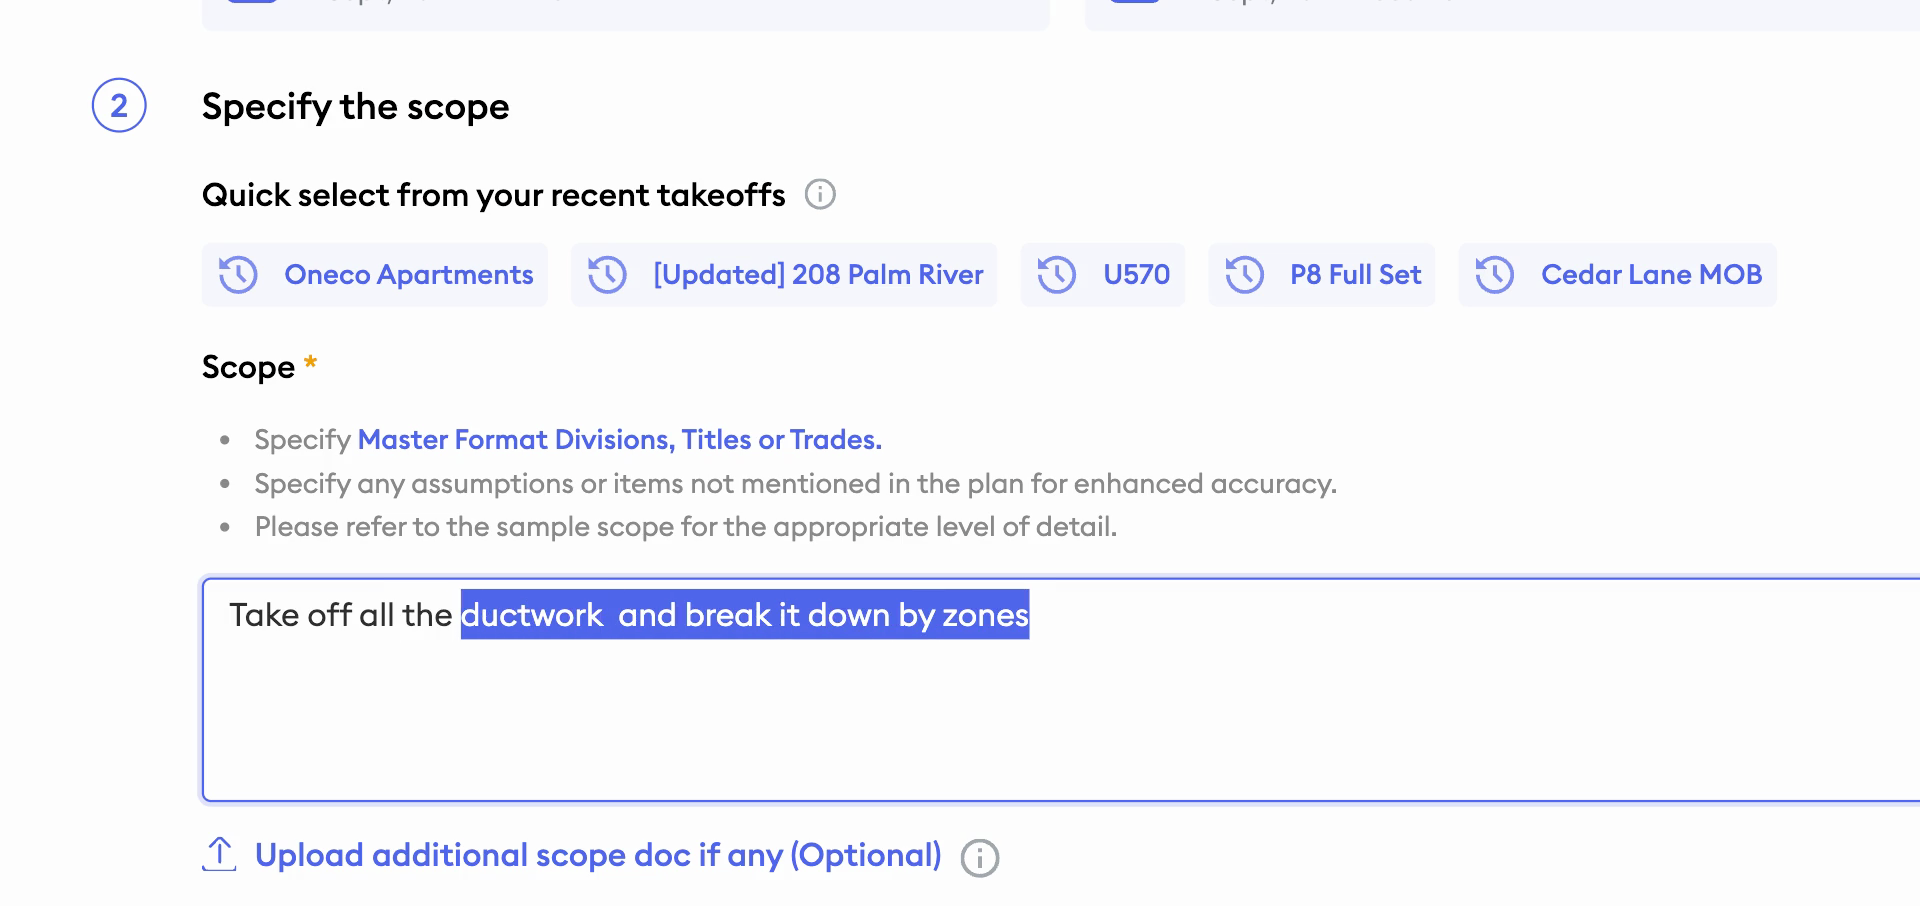Screen dimensions: 1920x906
Task: Click the upload arrow icon
Action: [219, 854]
